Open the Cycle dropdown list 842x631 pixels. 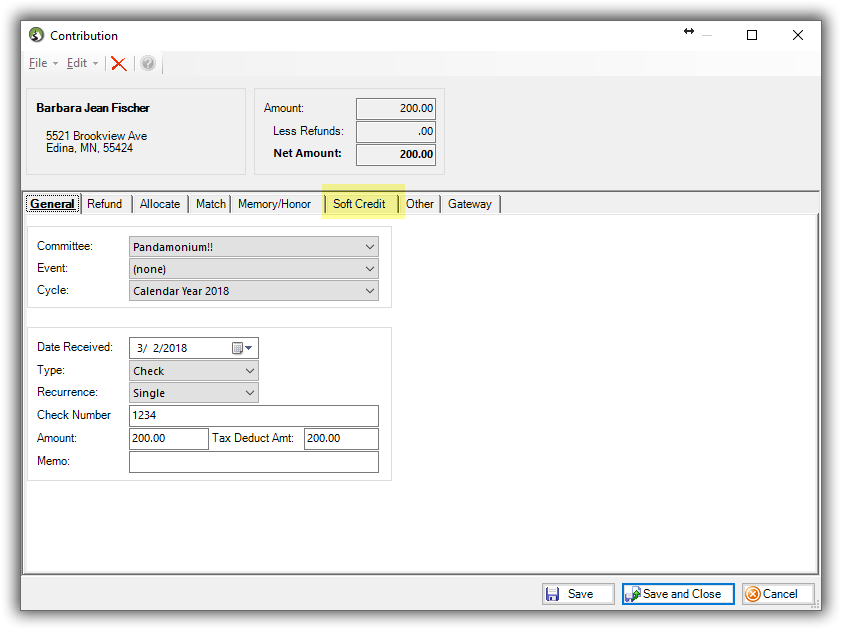click(370, 291)
